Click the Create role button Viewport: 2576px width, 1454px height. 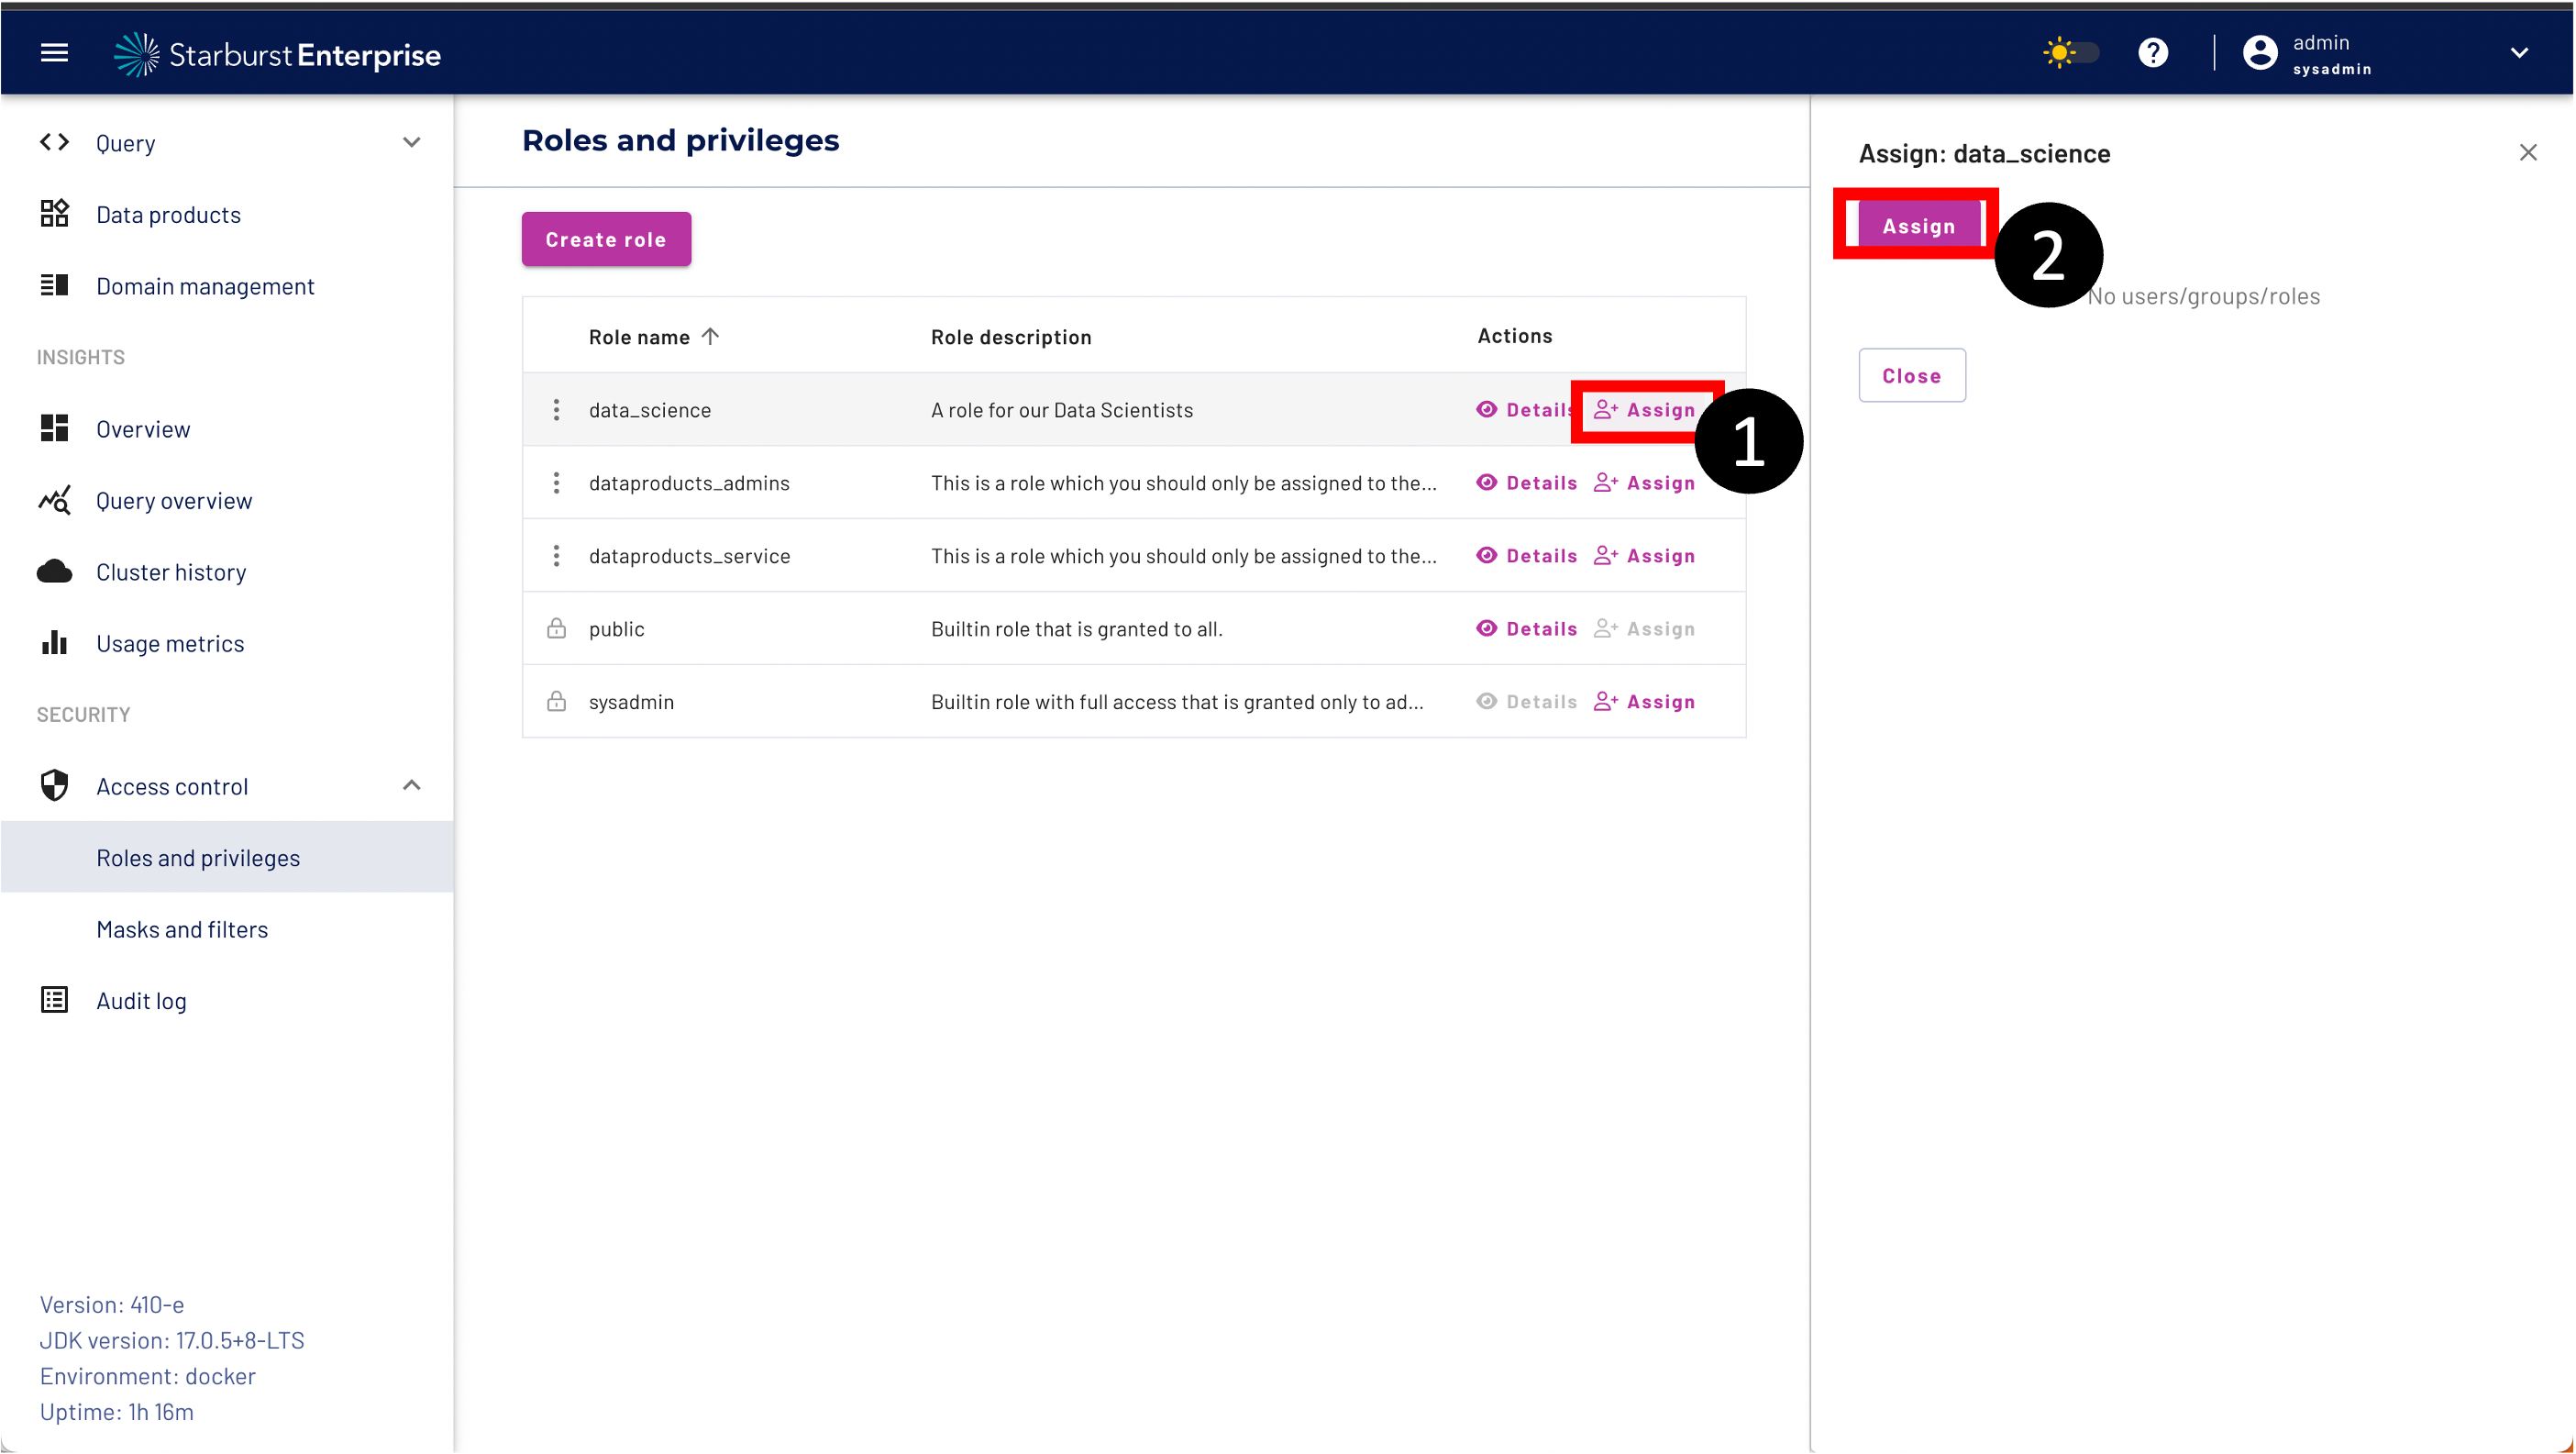tap(605, 239)
